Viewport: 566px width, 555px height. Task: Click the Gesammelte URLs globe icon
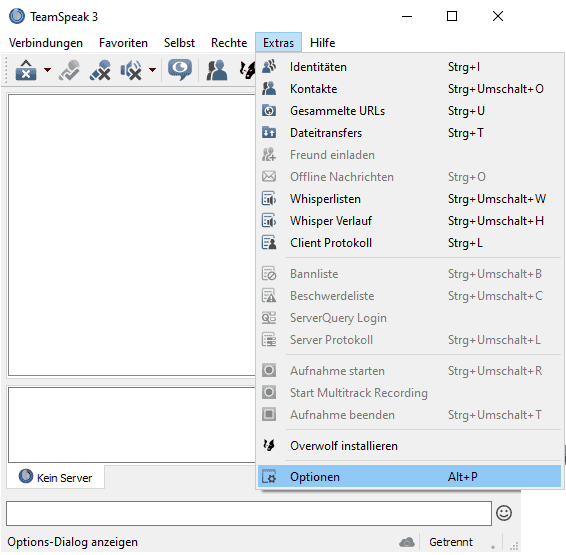click(x=269, y=111)
